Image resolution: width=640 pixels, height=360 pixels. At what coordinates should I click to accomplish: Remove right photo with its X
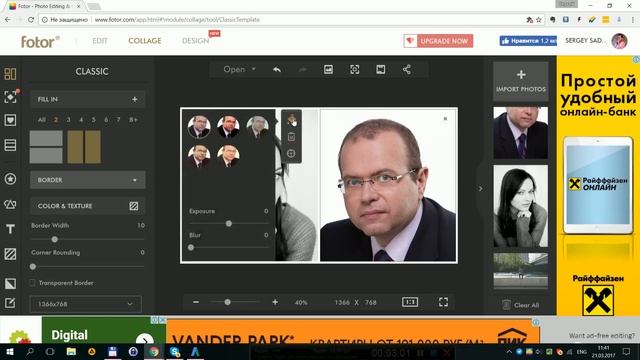445,119
